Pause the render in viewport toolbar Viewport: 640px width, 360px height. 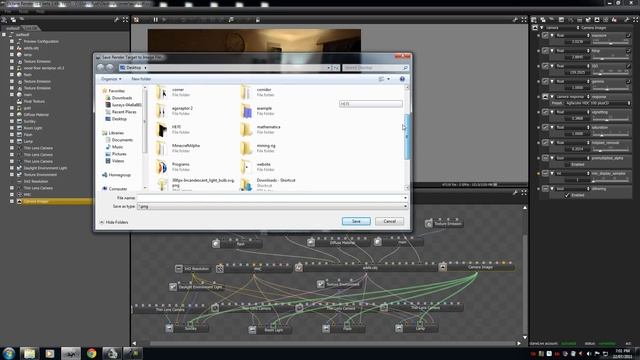click(156, 20)
